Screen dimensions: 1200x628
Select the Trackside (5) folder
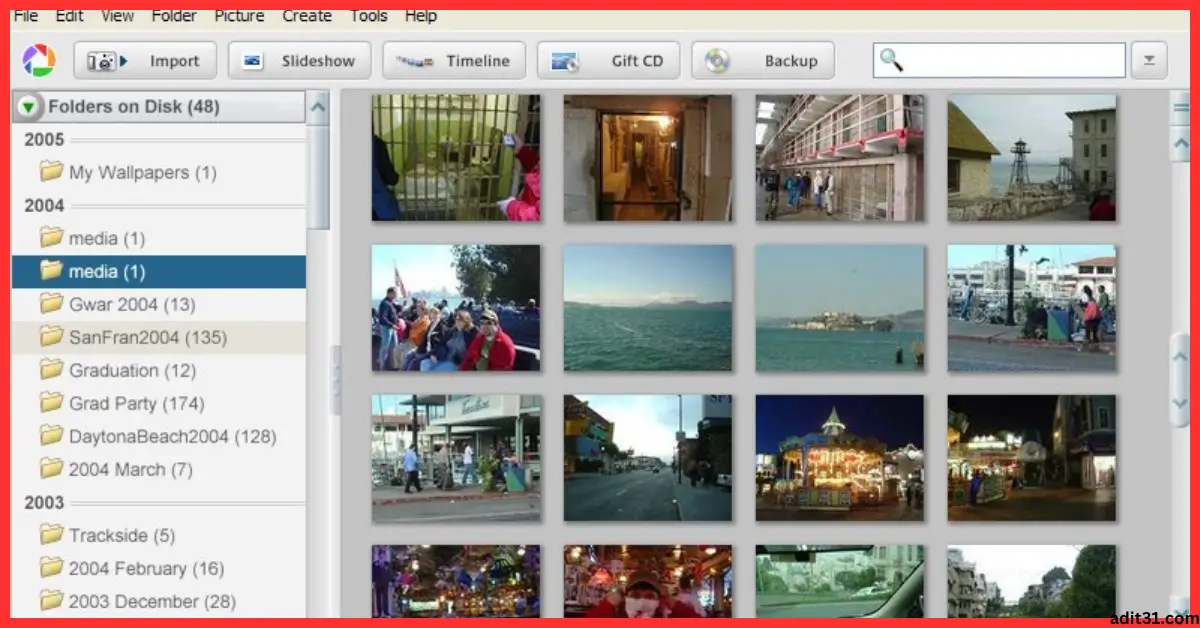pyautogui.click(x=159, y=535)
